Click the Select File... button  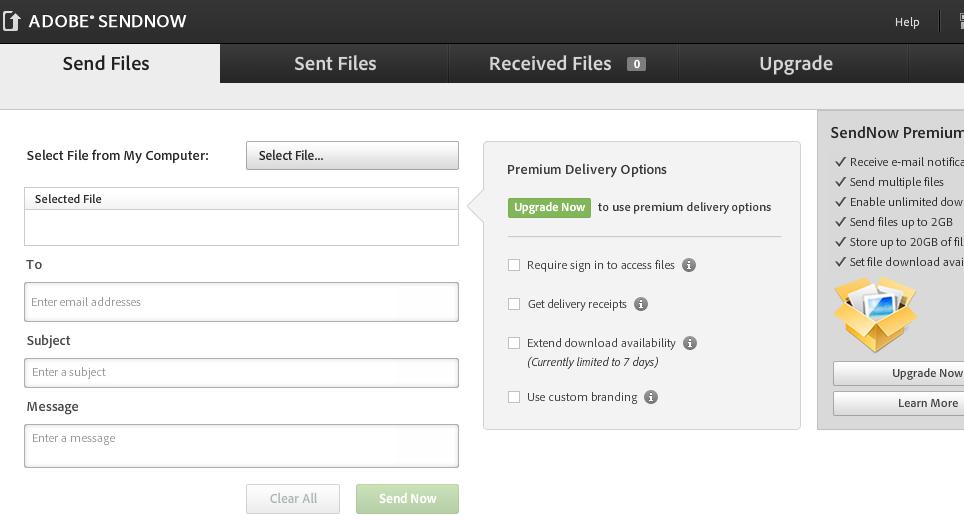point(352,156)
